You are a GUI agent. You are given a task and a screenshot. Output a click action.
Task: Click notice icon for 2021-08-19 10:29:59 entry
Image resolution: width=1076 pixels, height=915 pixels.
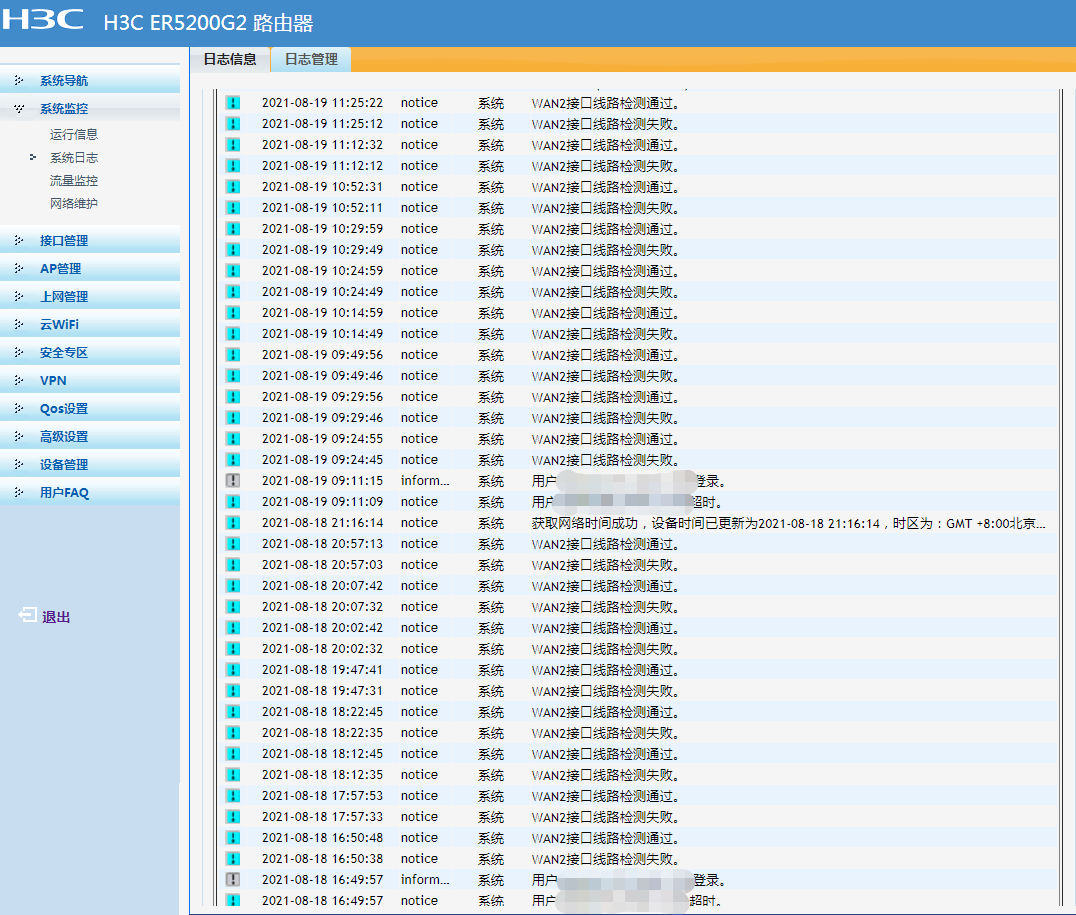tap(233, 229)
